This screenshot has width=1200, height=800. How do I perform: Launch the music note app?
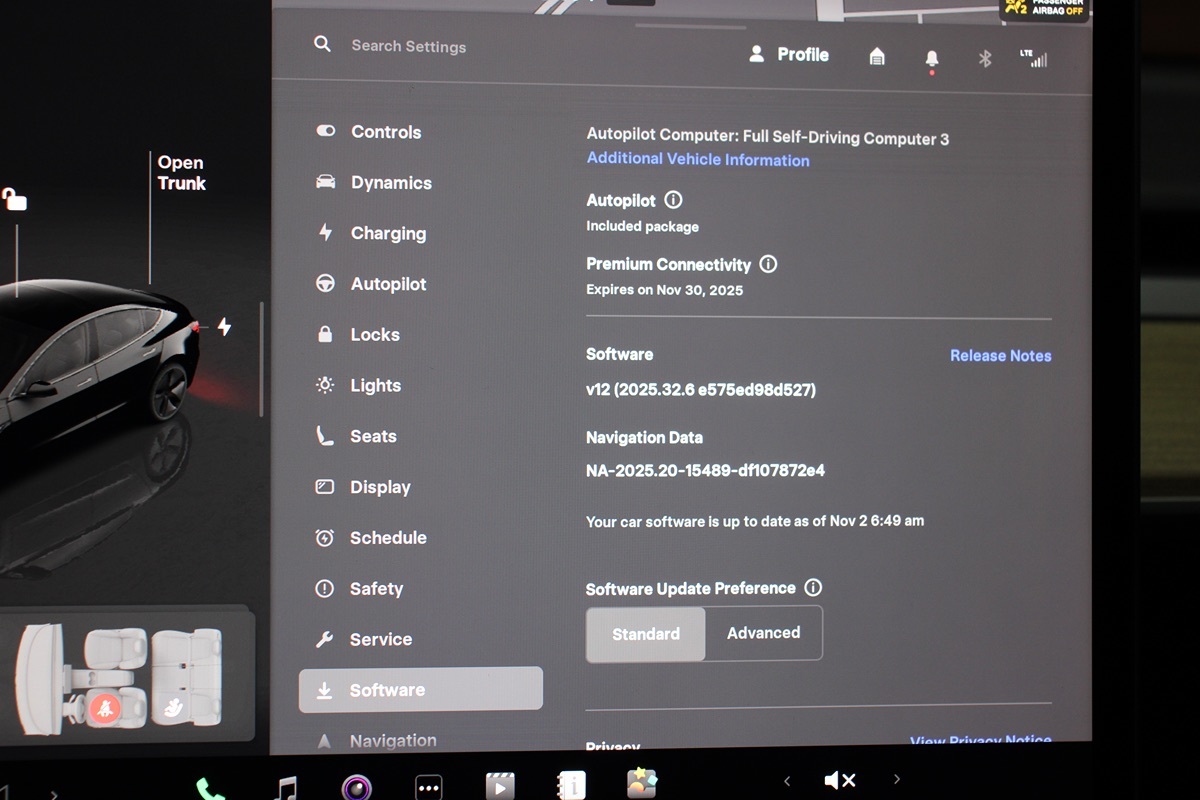[286, 787]
